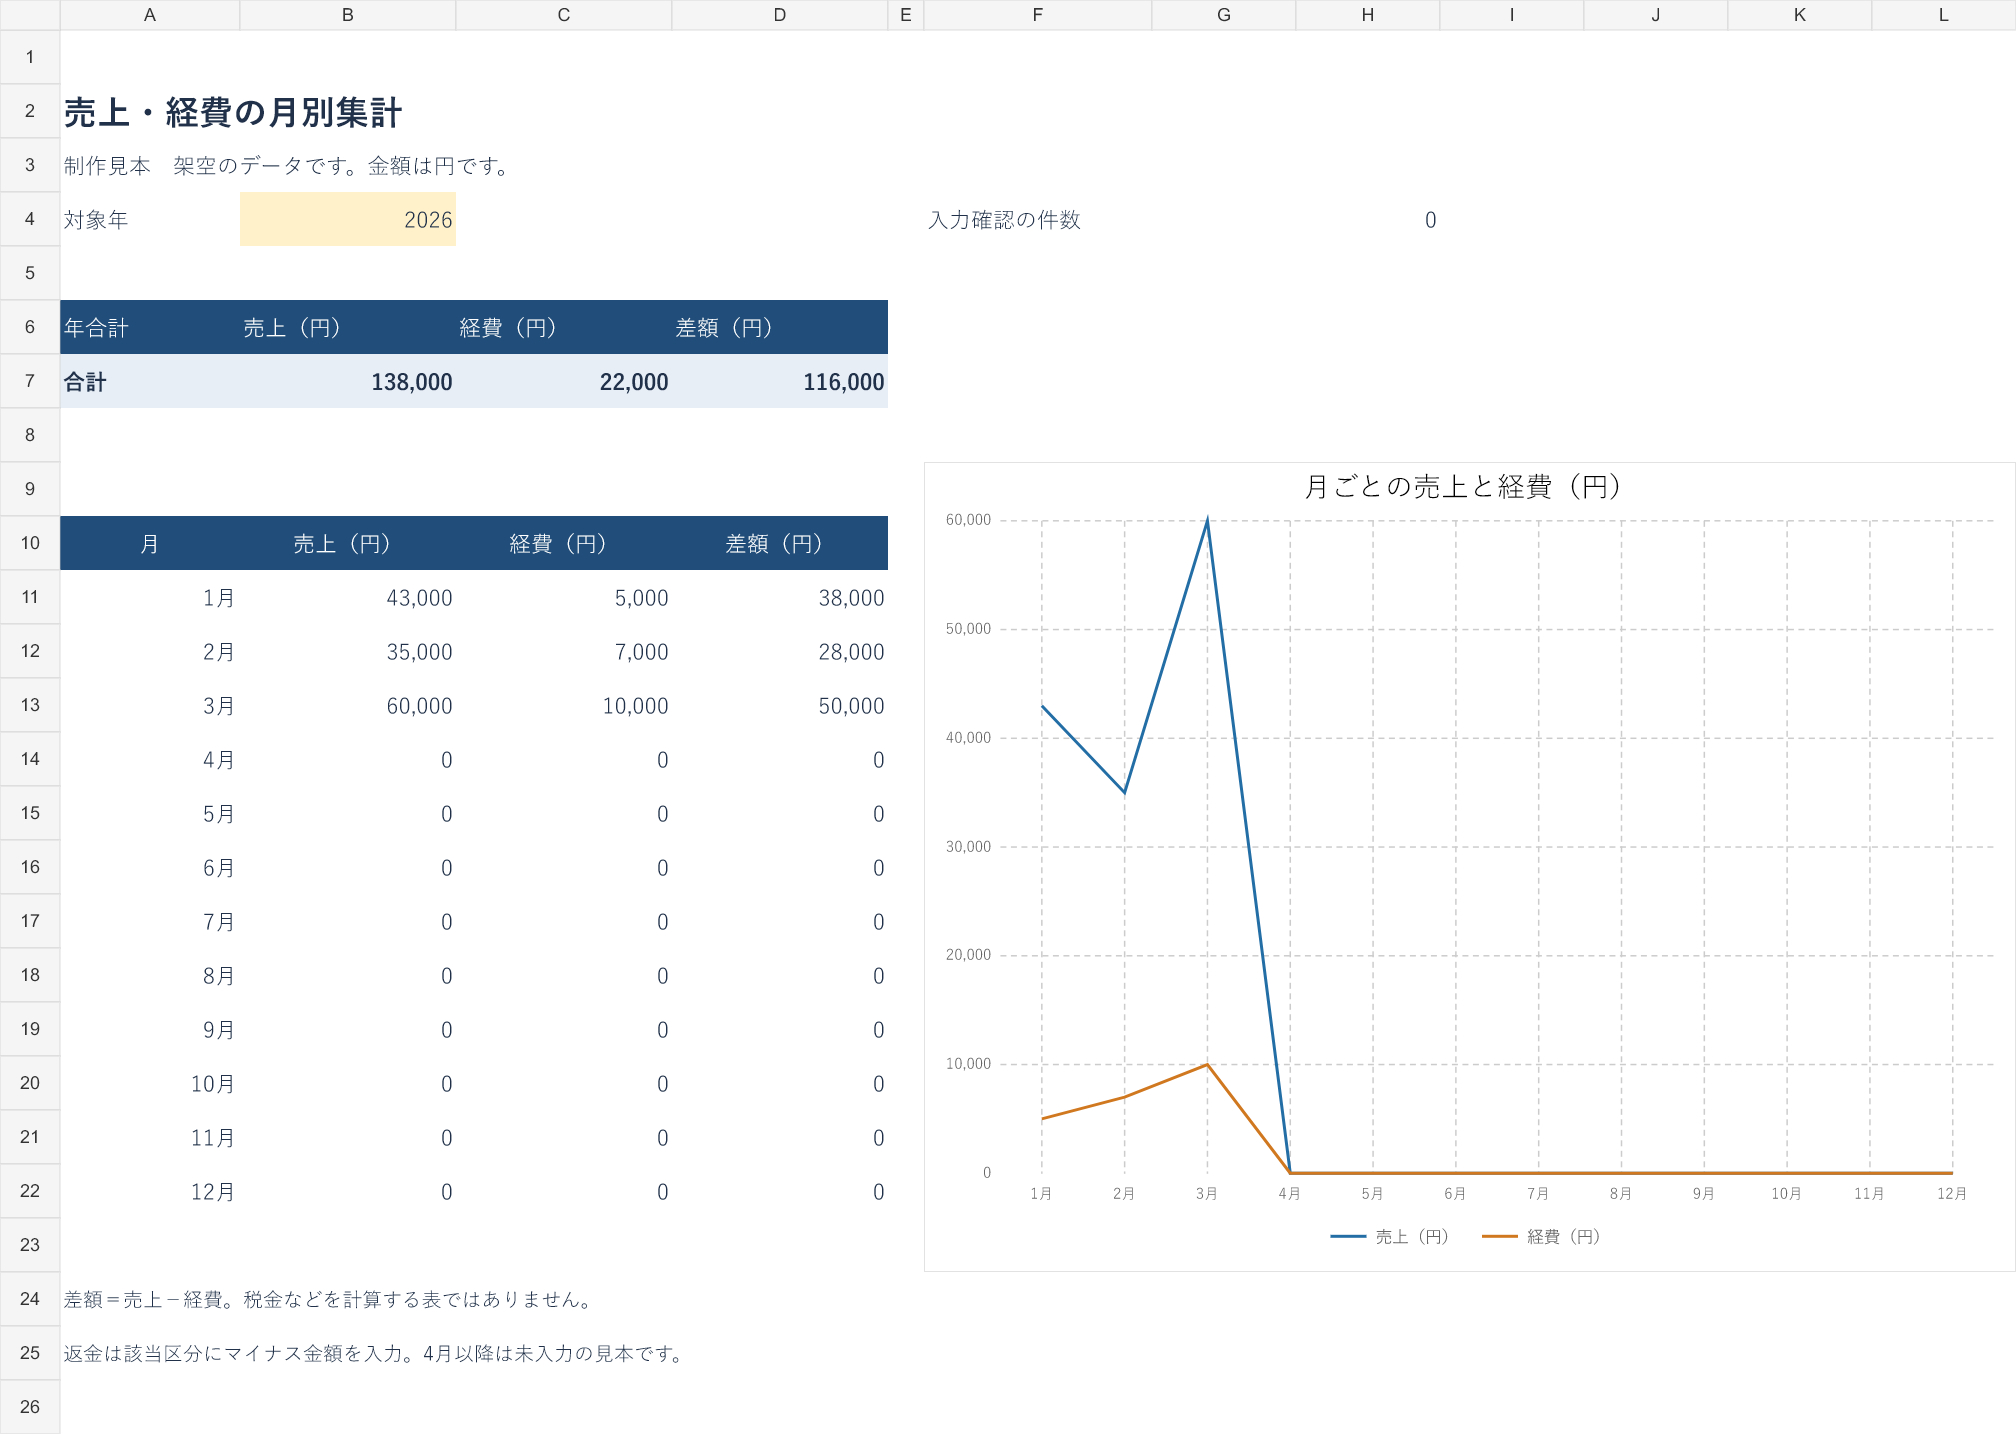2016x1434 pixels.
Task: Select the total difference cell 116,000
Action: tap(779, 381)
